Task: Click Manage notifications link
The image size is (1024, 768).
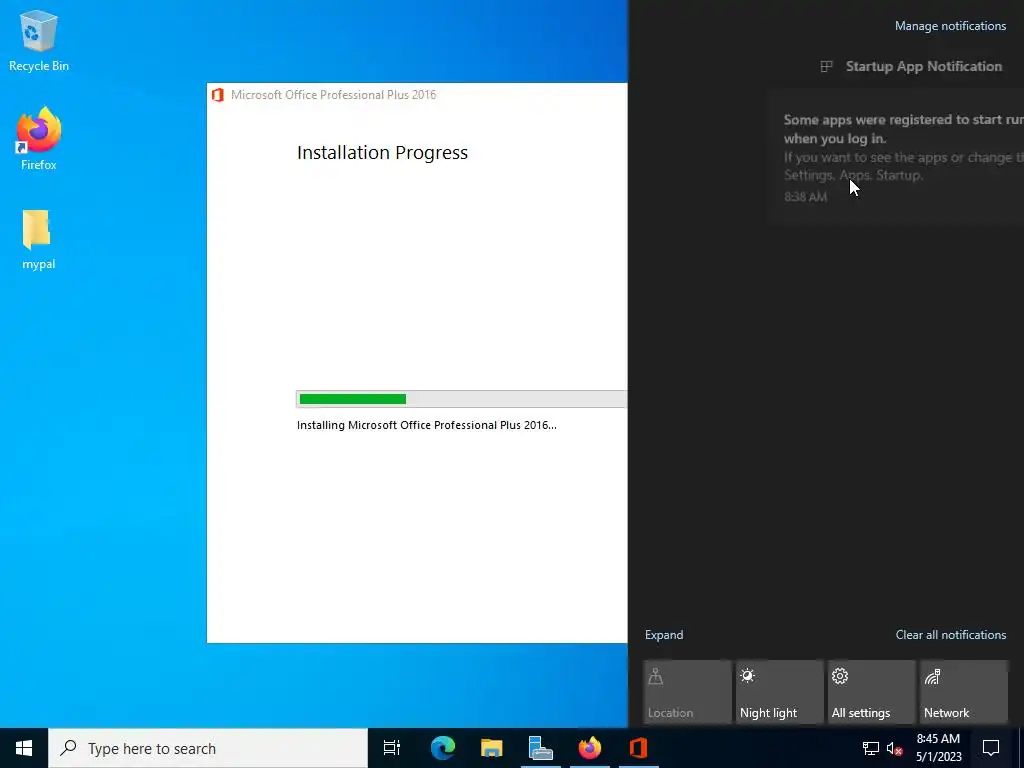Action: coord(950,26)
